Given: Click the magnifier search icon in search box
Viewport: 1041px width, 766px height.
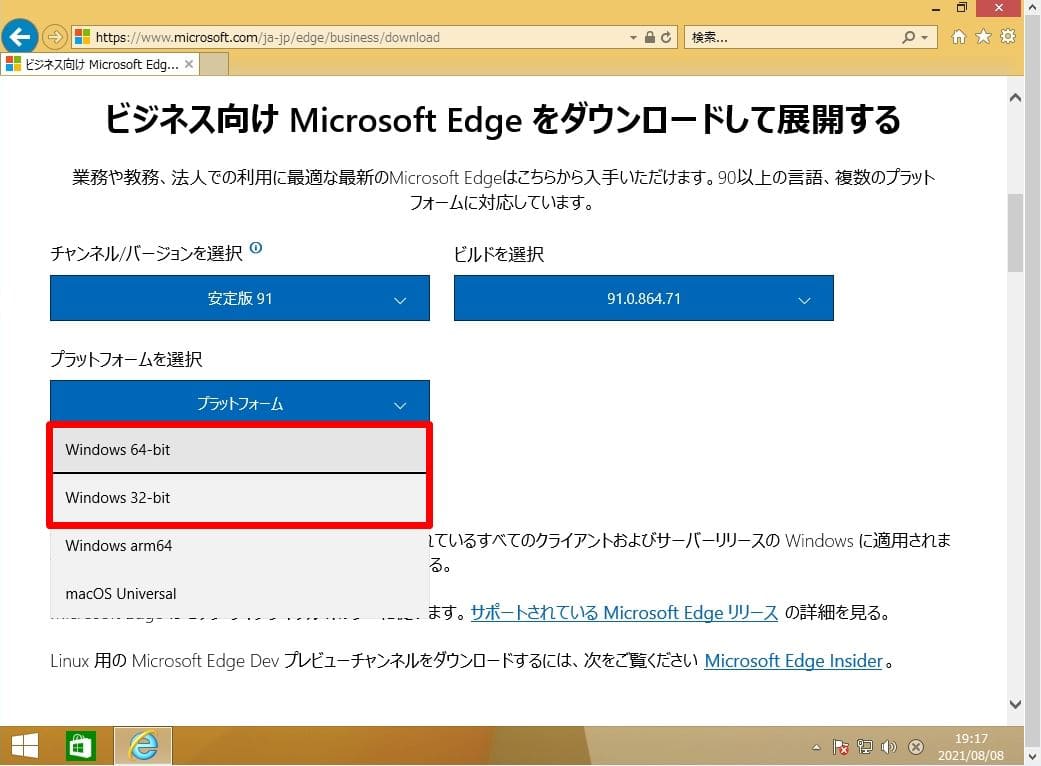Looking at the screenshot, I should click(x=908, y=37).
